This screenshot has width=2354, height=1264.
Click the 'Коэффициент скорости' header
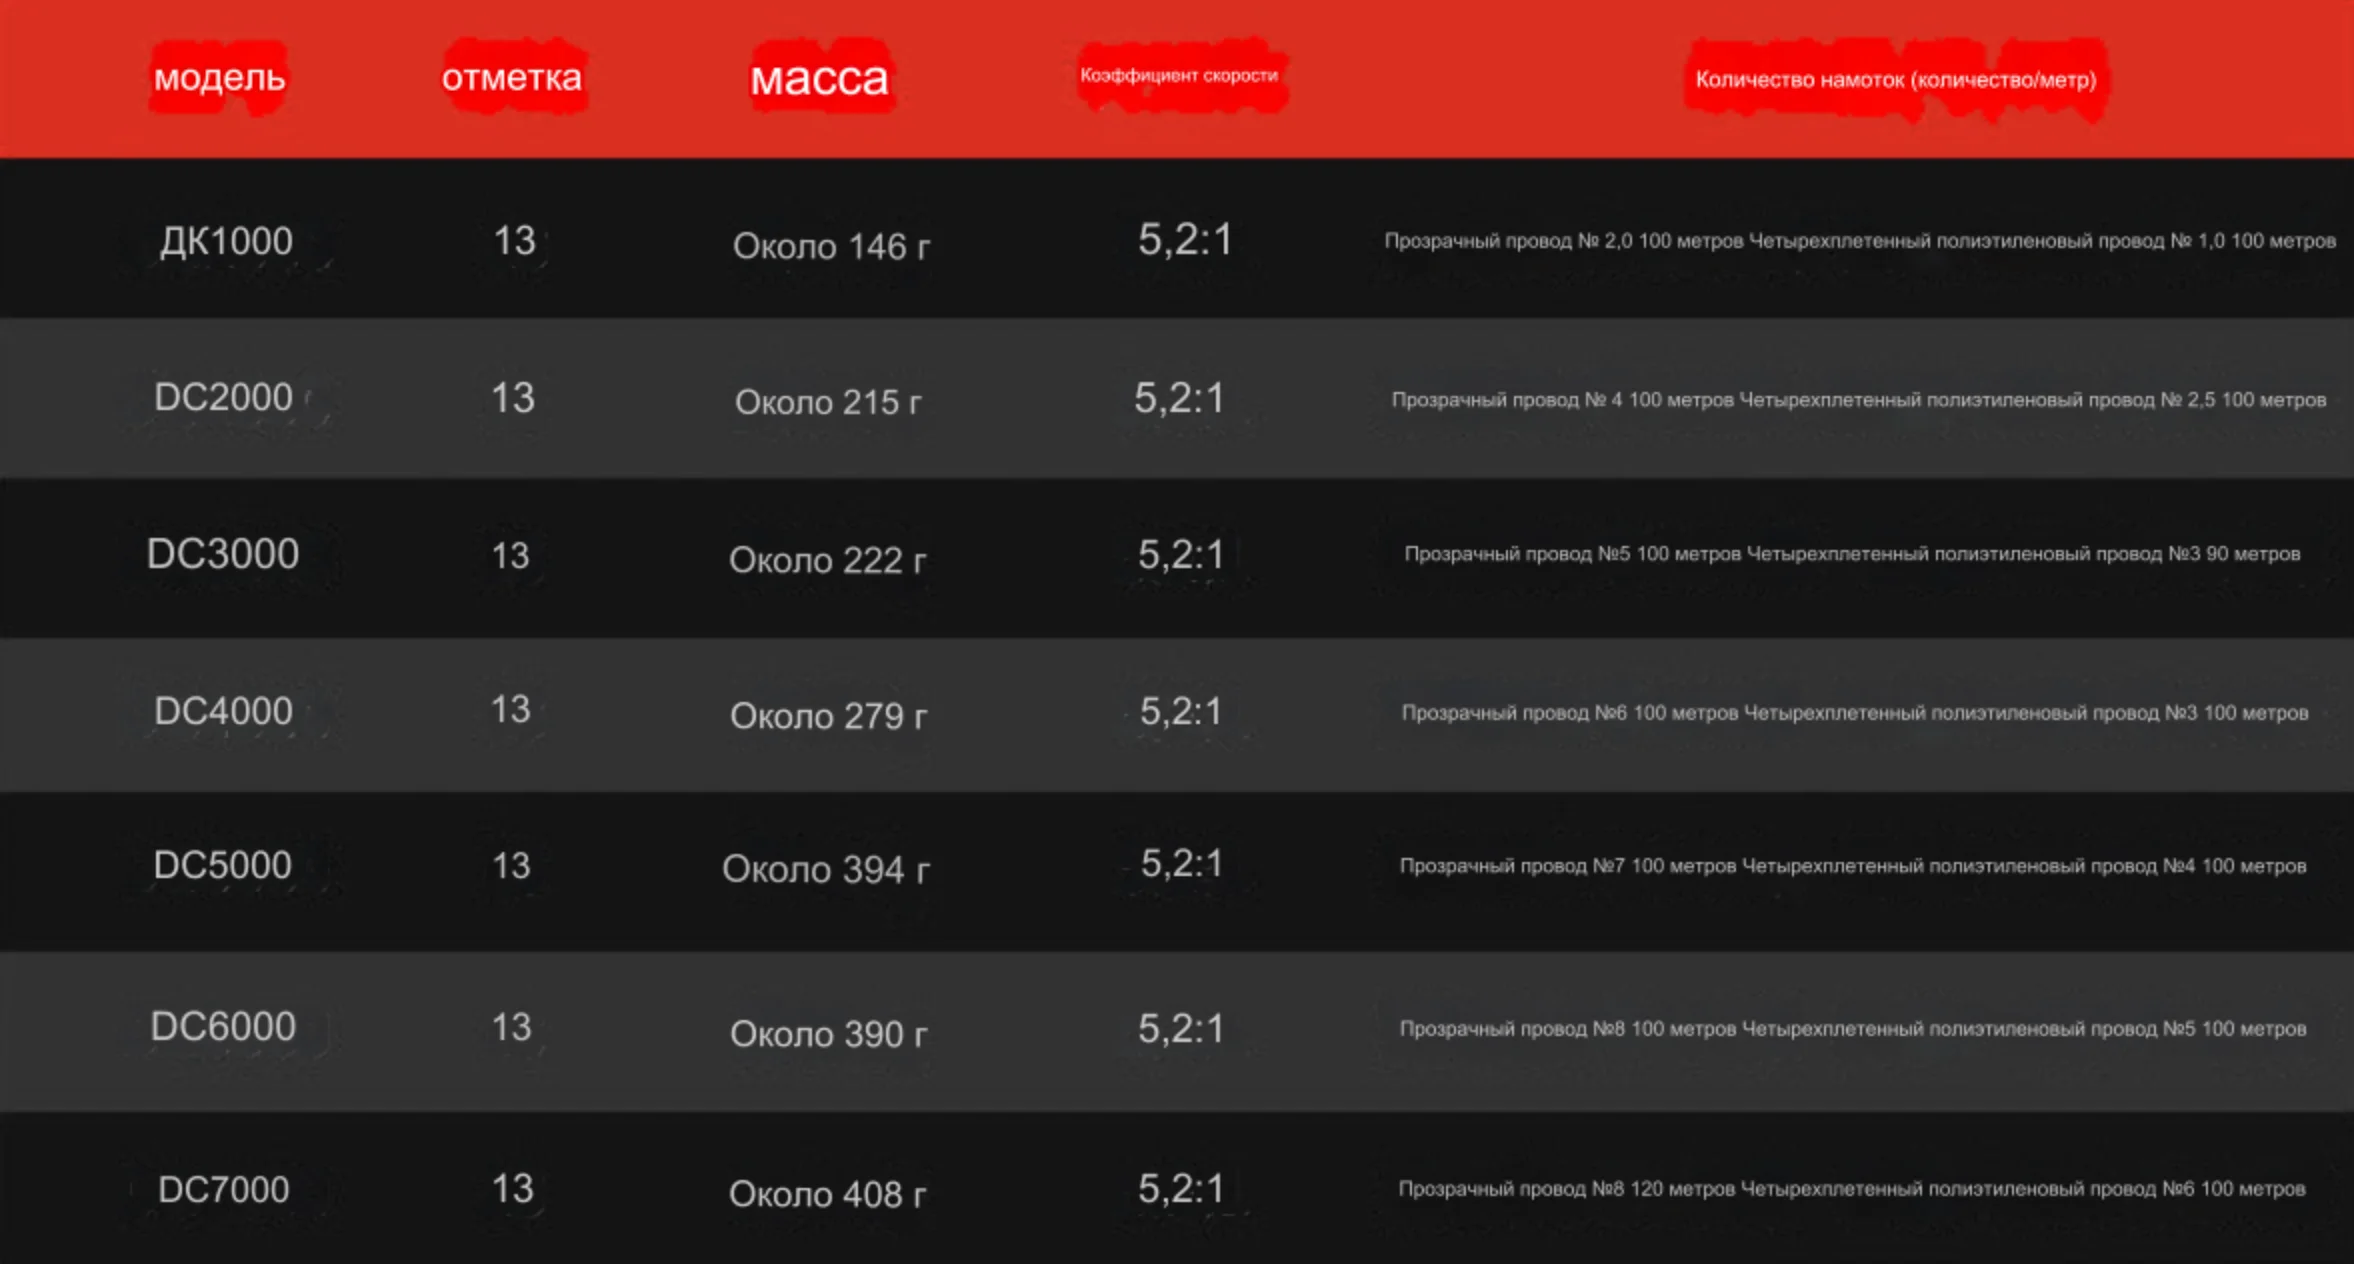1179,75
